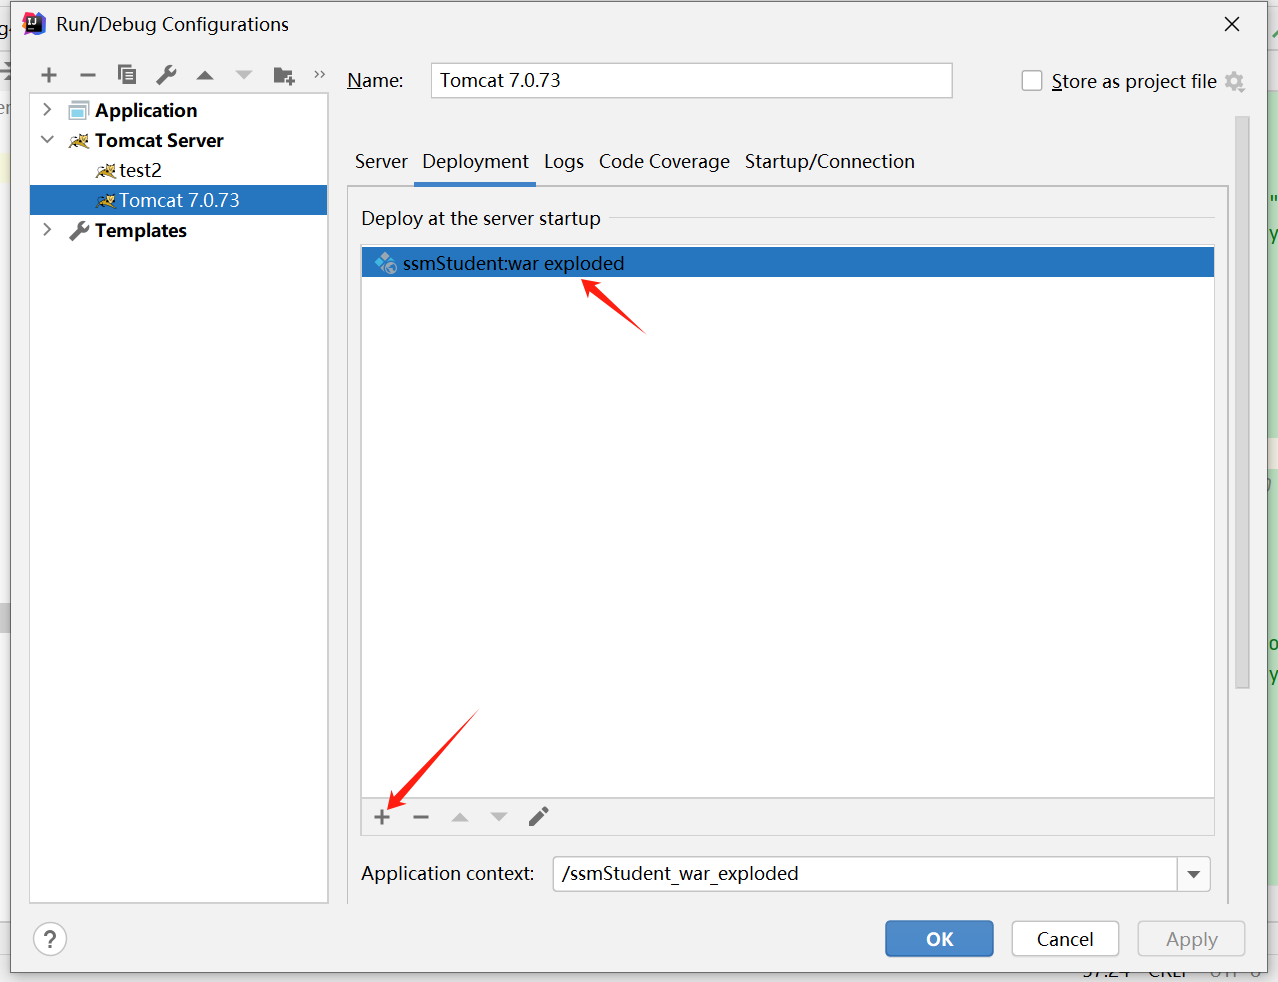Add a deployment artifact with plus icon
The height and width of the screenshot is (982, 1278).
point(382,817)
